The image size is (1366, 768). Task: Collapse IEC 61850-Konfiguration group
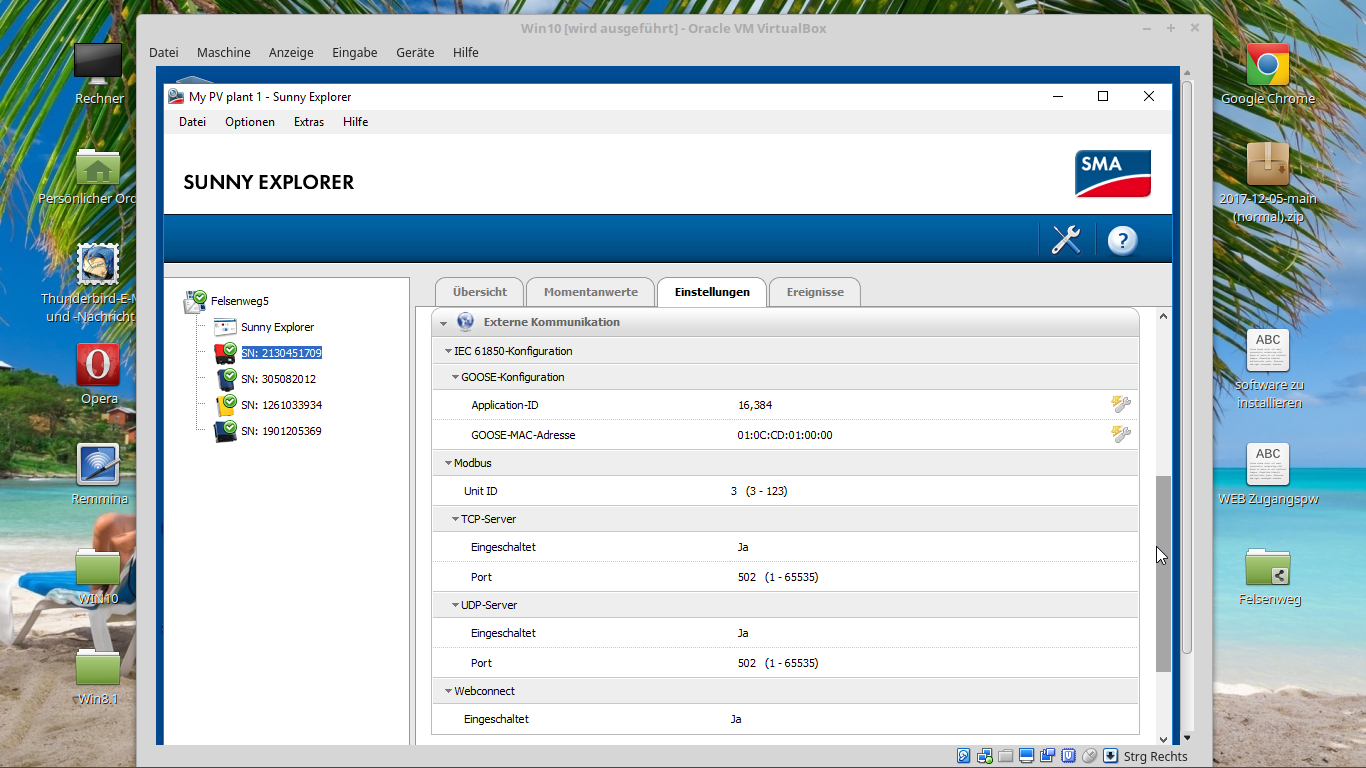(448, 351)
